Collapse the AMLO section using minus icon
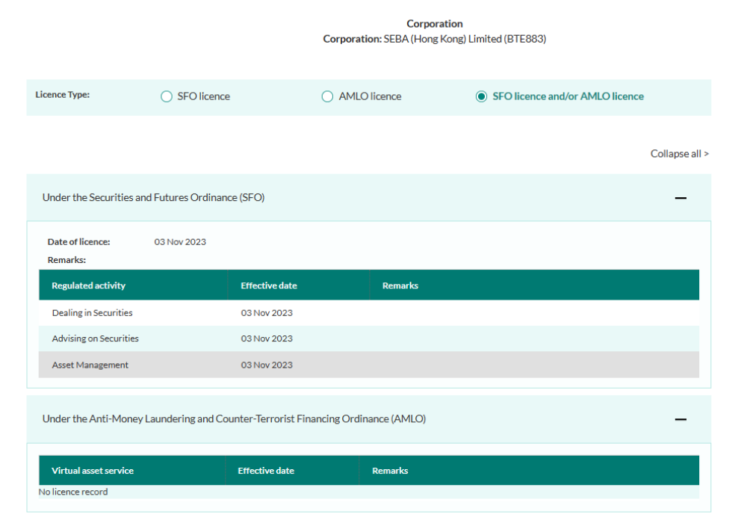This screenshot has width=750, height=529. tap(680, 419)
